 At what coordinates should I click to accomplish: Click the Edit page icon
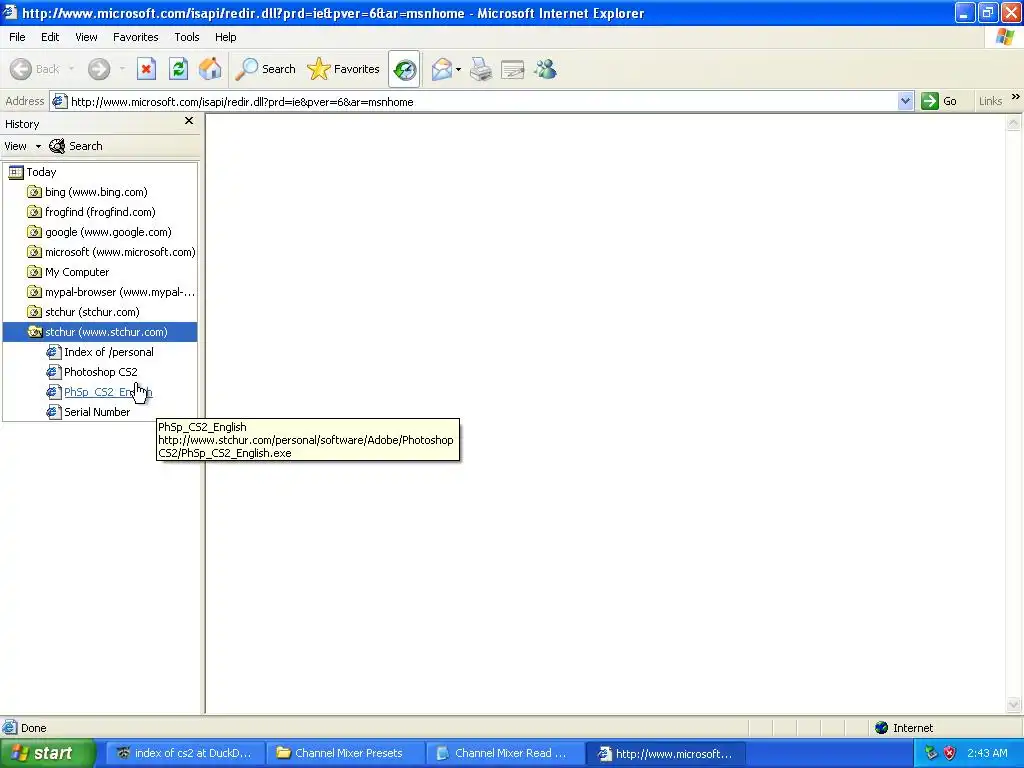pos(513,69)
